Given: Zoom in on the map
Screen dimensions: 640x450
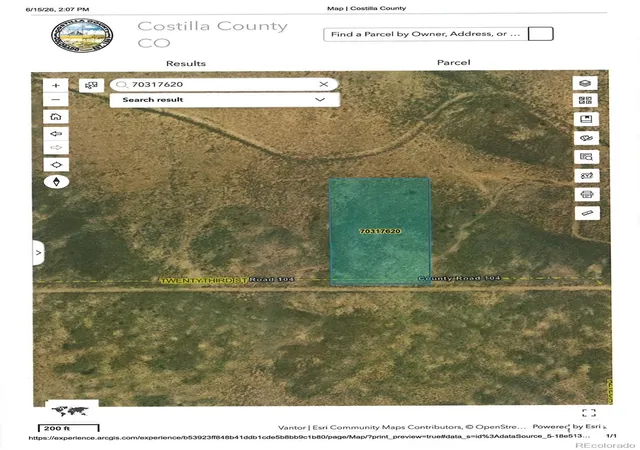Looking at the screenshot, I should tap(56, 85).
